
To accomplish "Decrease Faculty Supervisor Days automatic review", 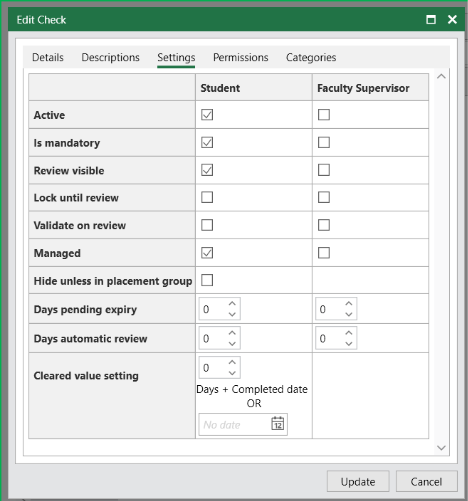I will pyautogui.click(x=349, y=343).
